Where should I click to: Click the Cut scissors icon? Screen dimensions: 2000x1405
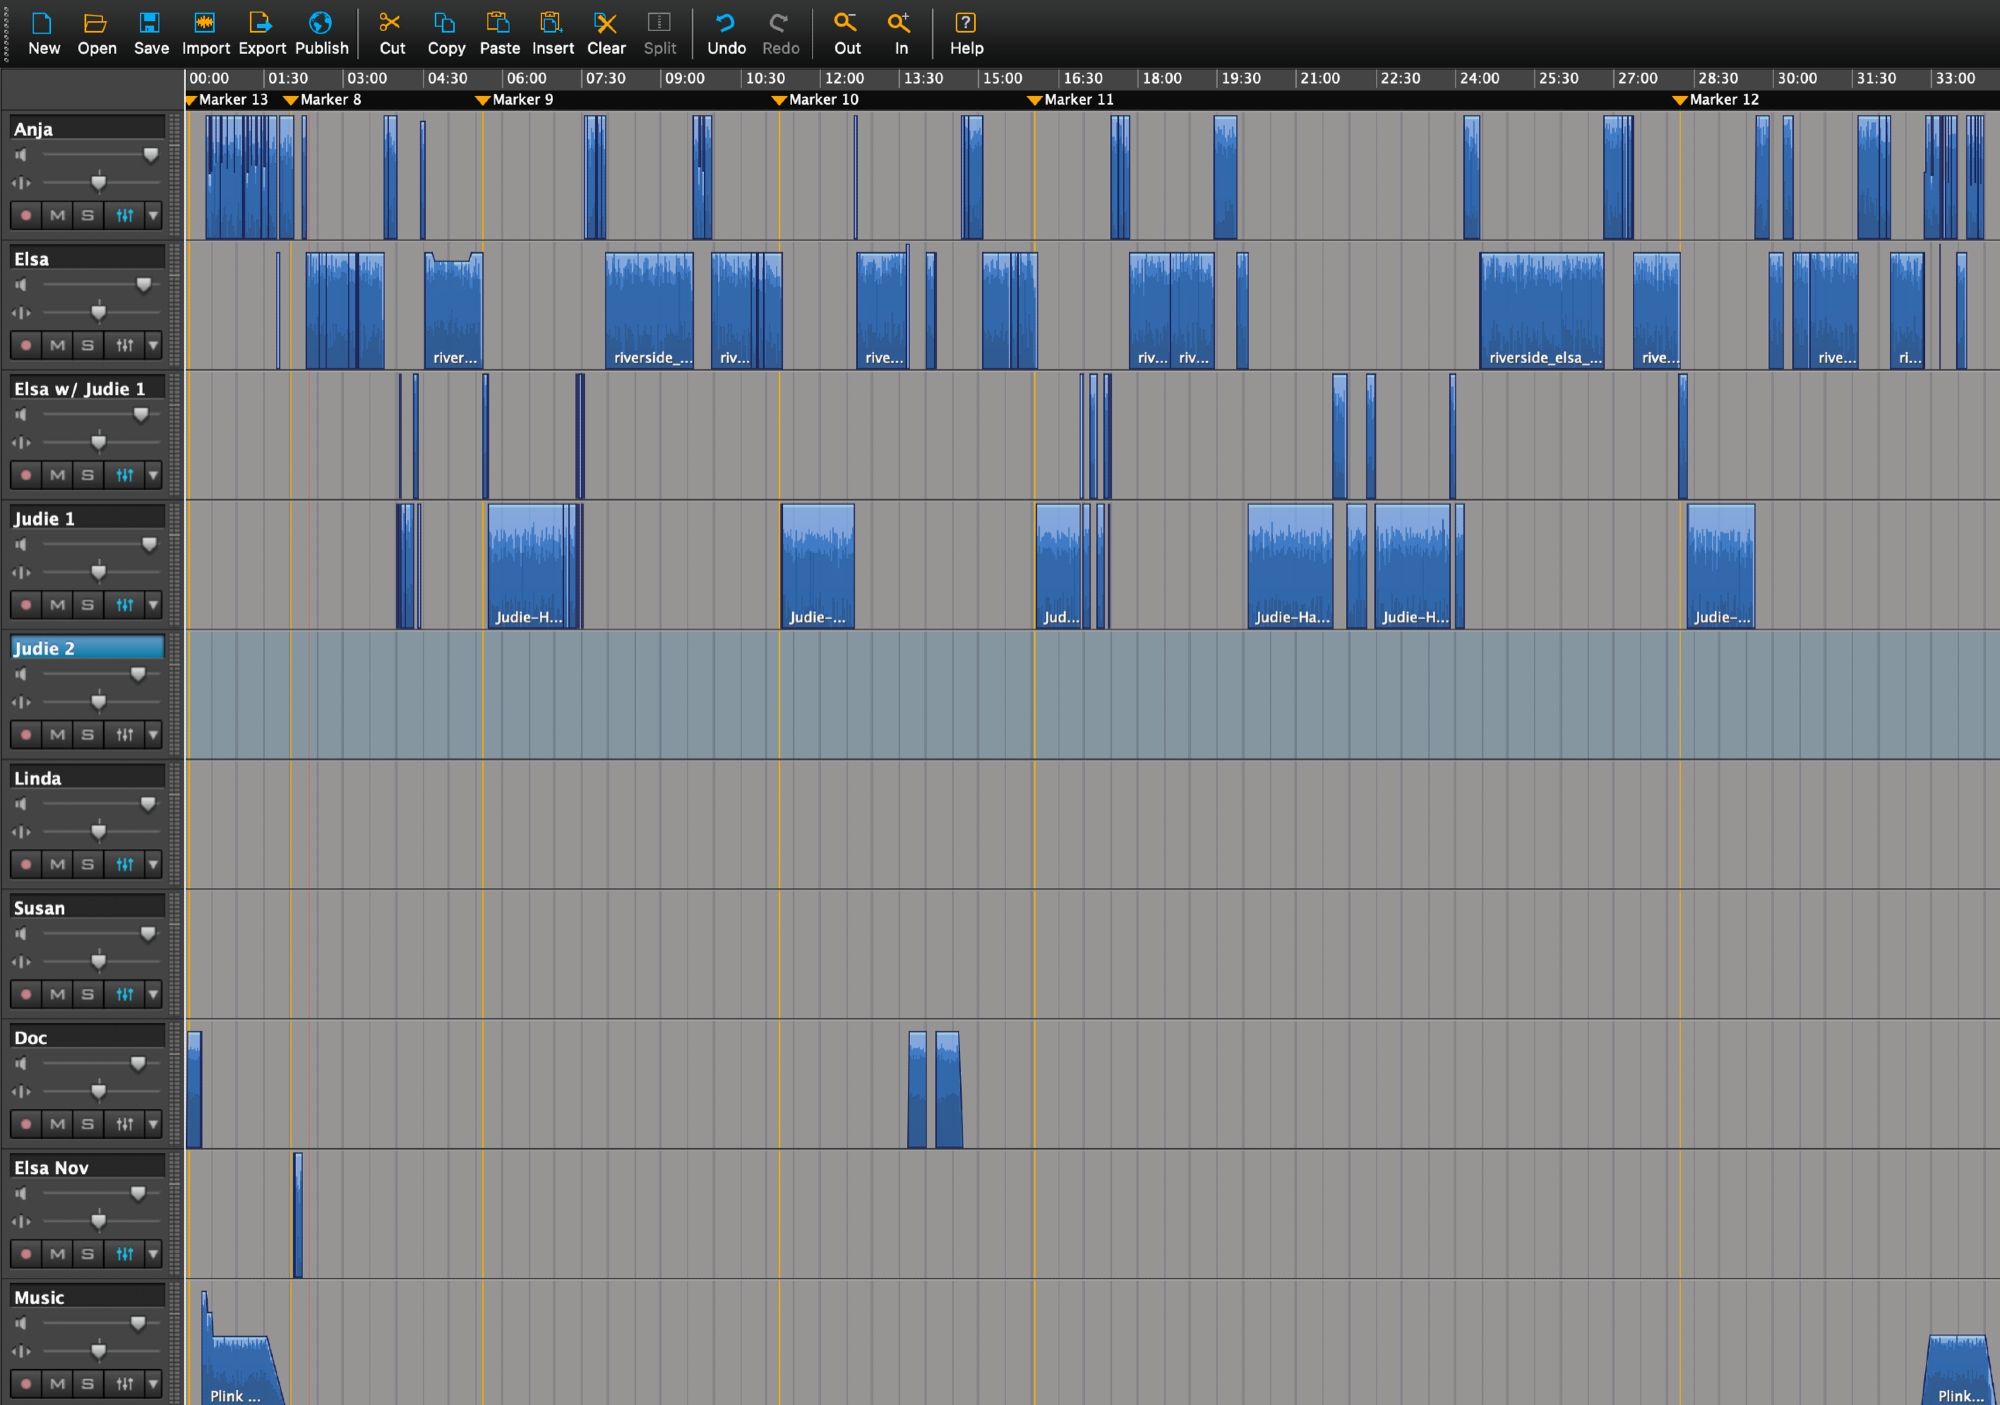(391, 24)
